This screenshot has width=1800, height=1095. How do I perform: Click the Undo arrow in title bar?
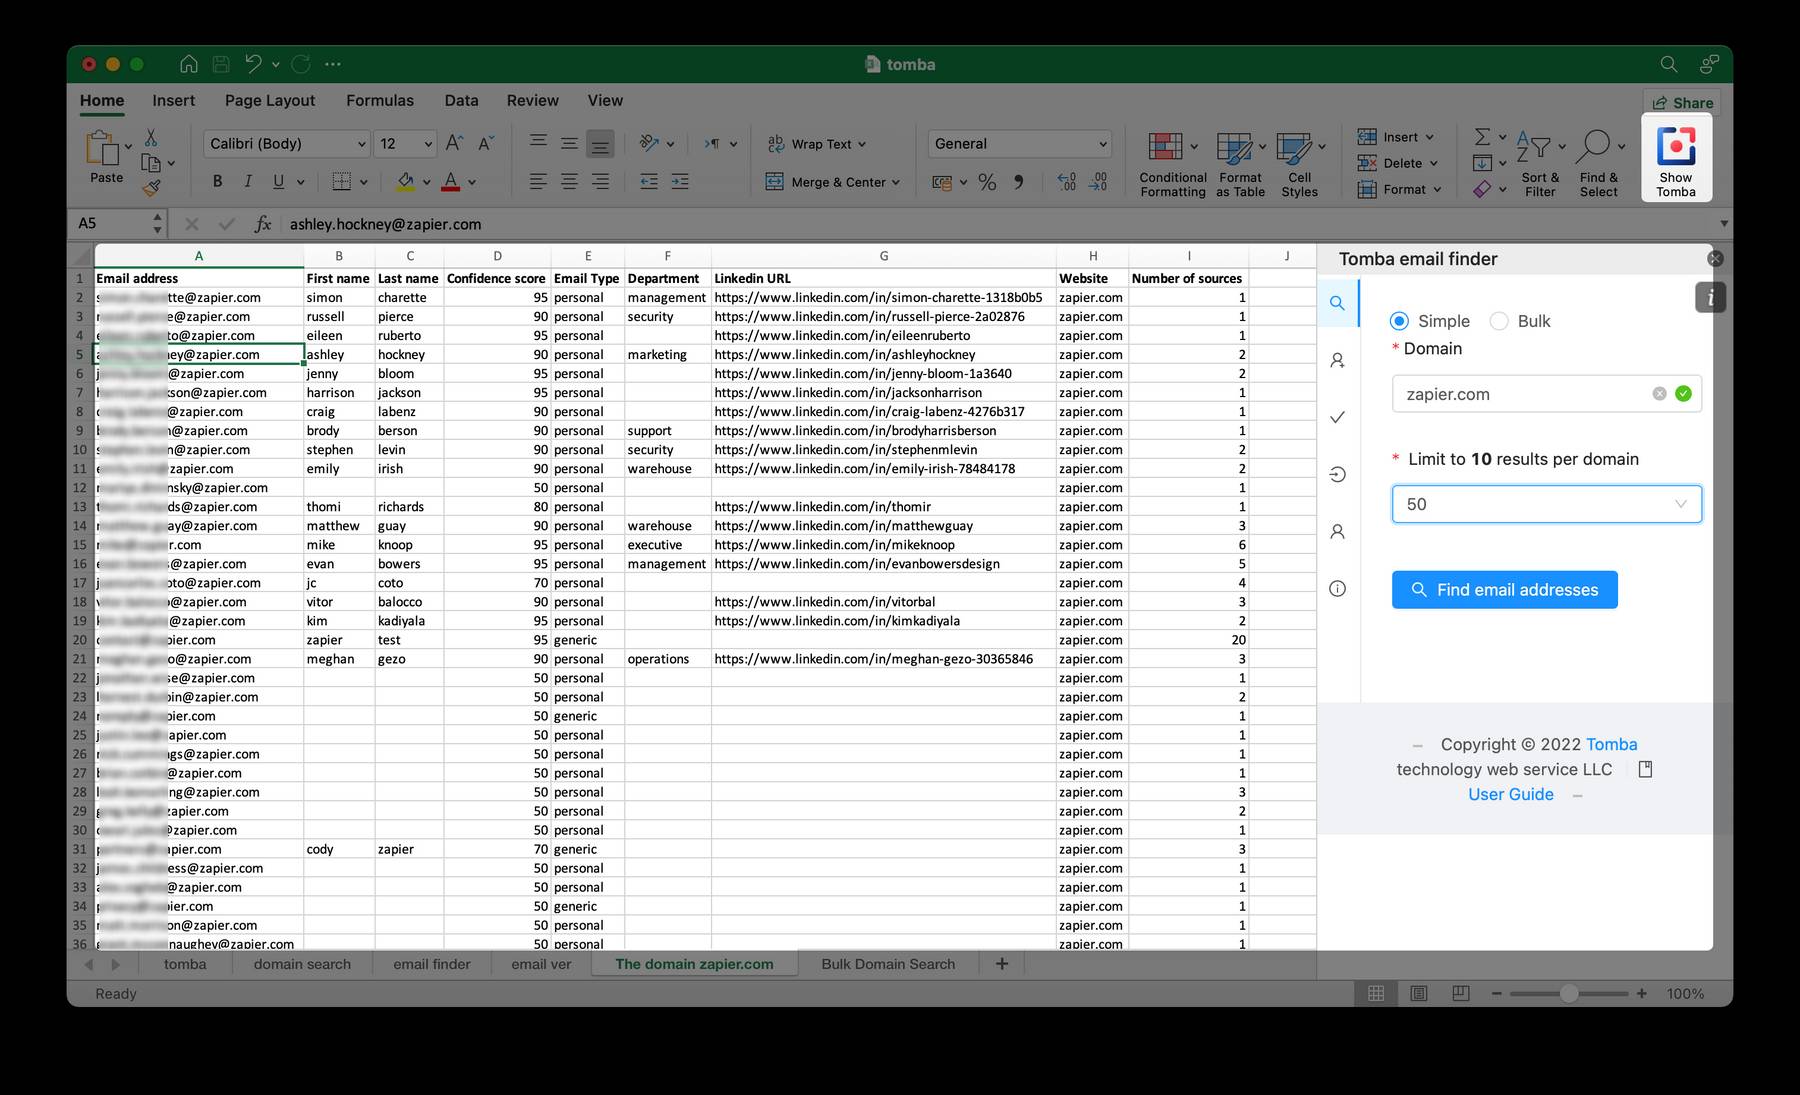pyautogui.click(x=253, y=64)
